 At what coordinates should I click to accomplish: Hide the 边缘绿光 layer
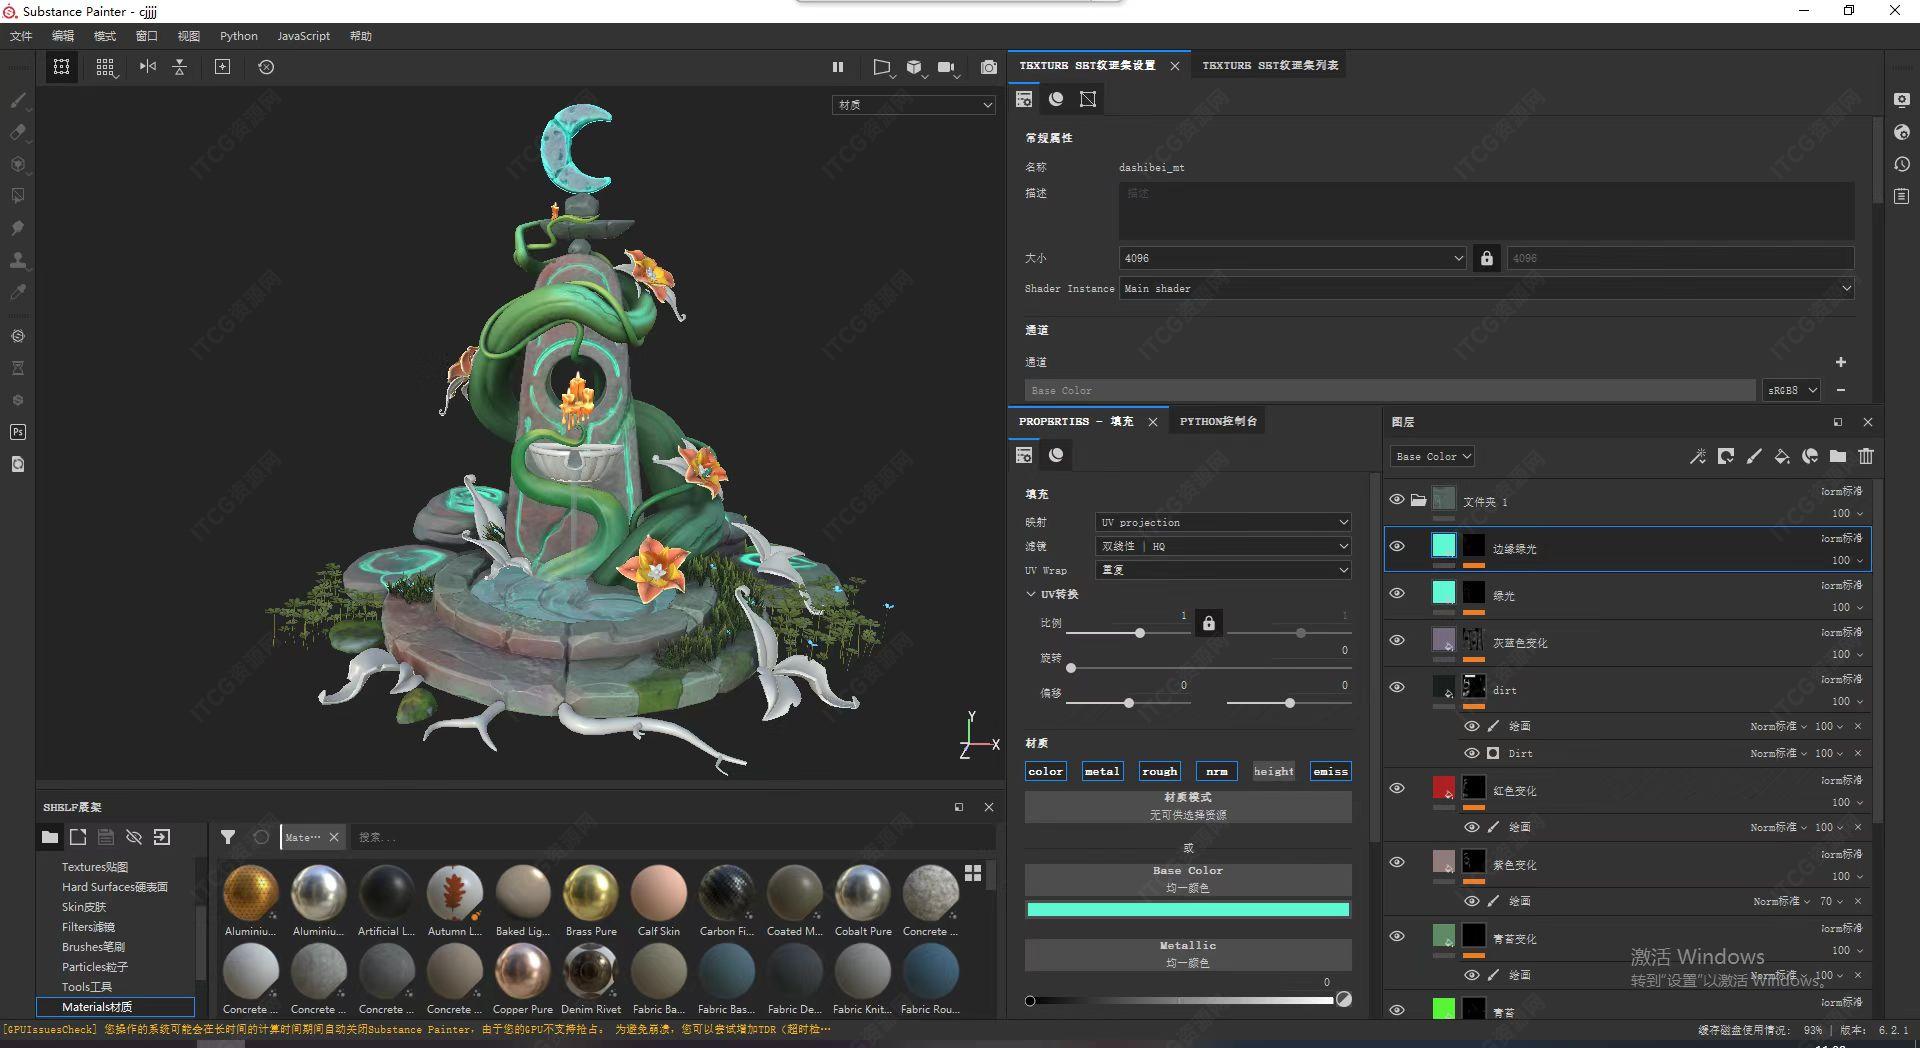1397,546
